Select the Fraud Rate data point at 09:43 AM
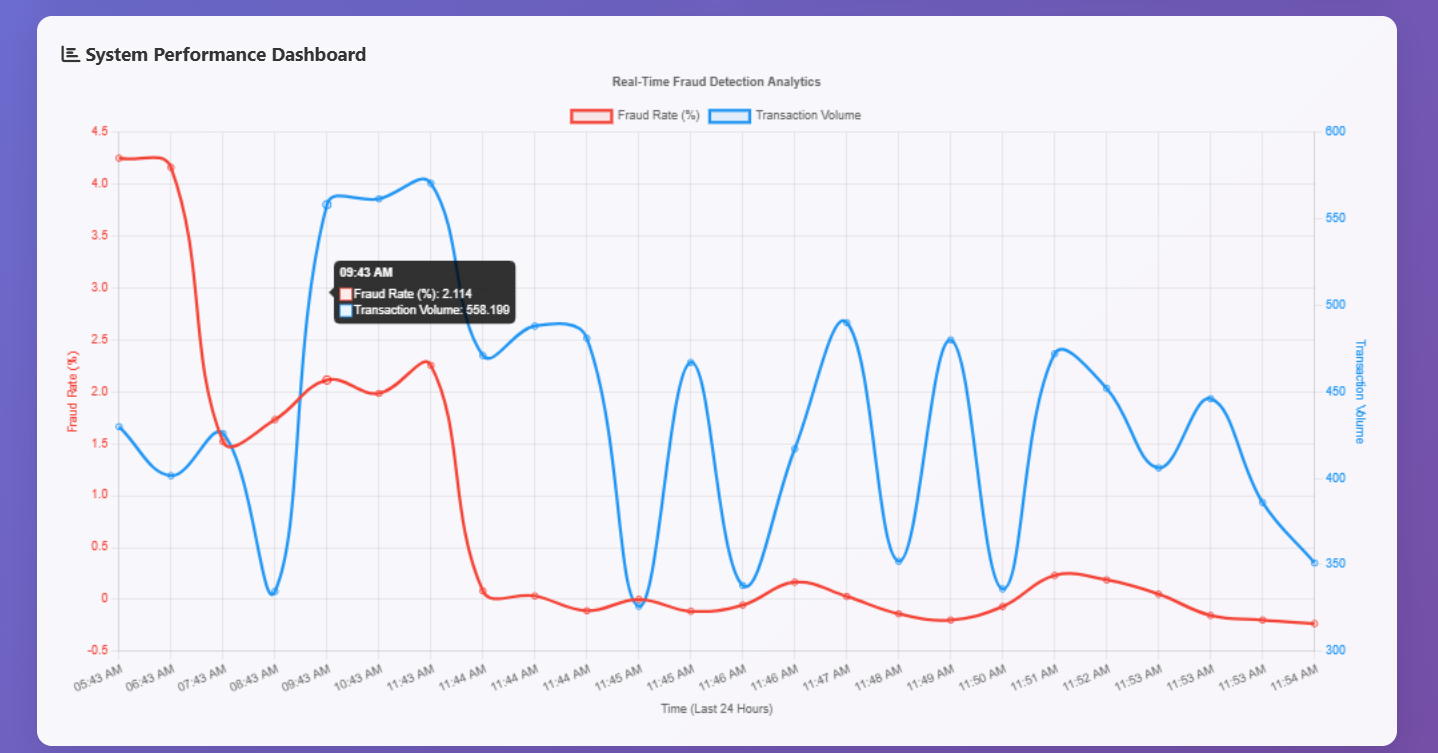 [327, 380]
